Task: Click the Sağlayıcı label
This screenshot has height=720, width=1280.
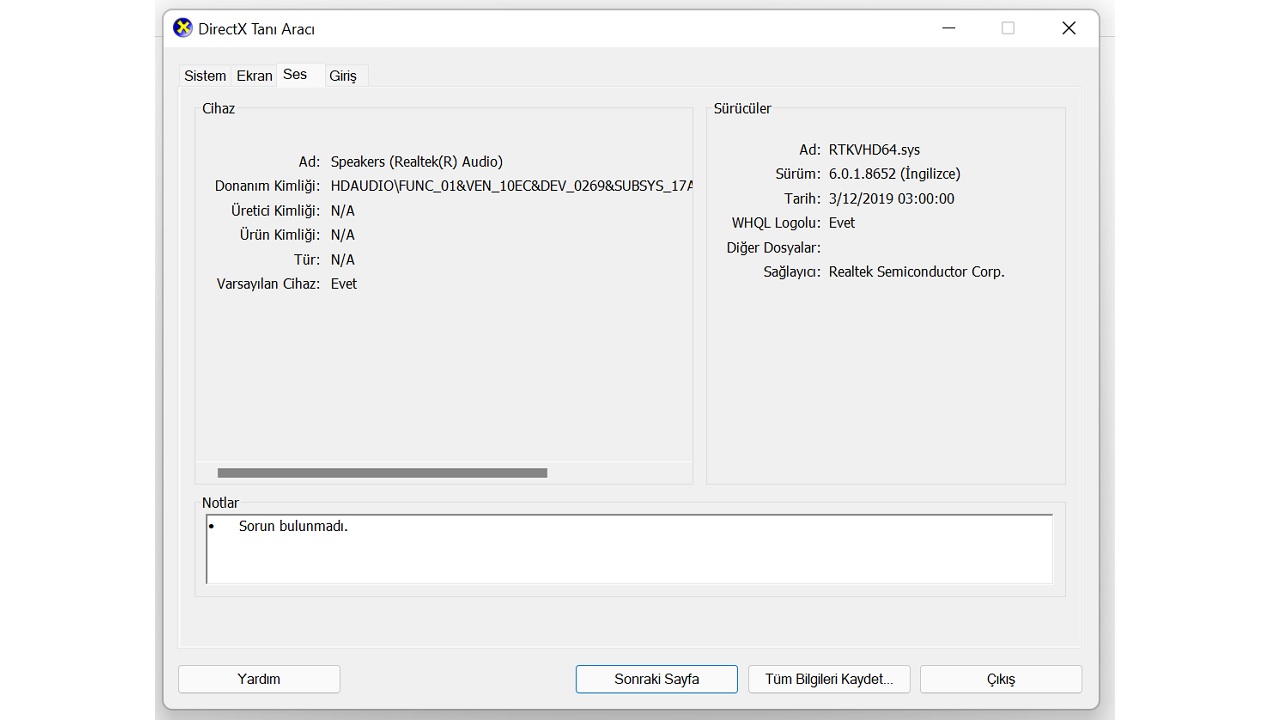Action: (x=792, y=272)
